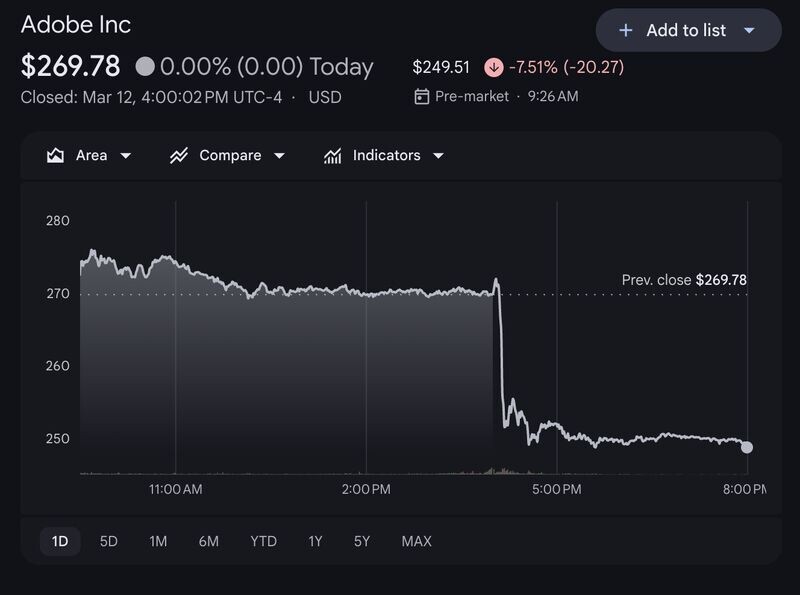Click the pre-market calendar icon
Viewport: 800px width, 595px height.
(x=421, y=96)
